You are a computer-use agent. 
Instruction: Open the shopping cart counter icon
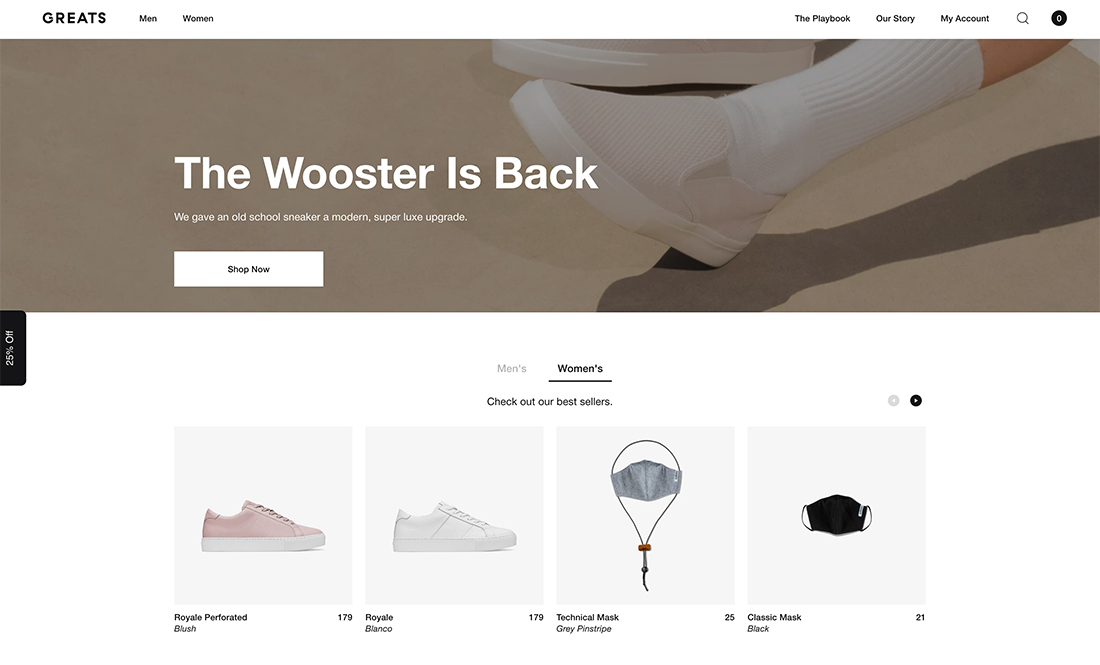pos(1059,18)
